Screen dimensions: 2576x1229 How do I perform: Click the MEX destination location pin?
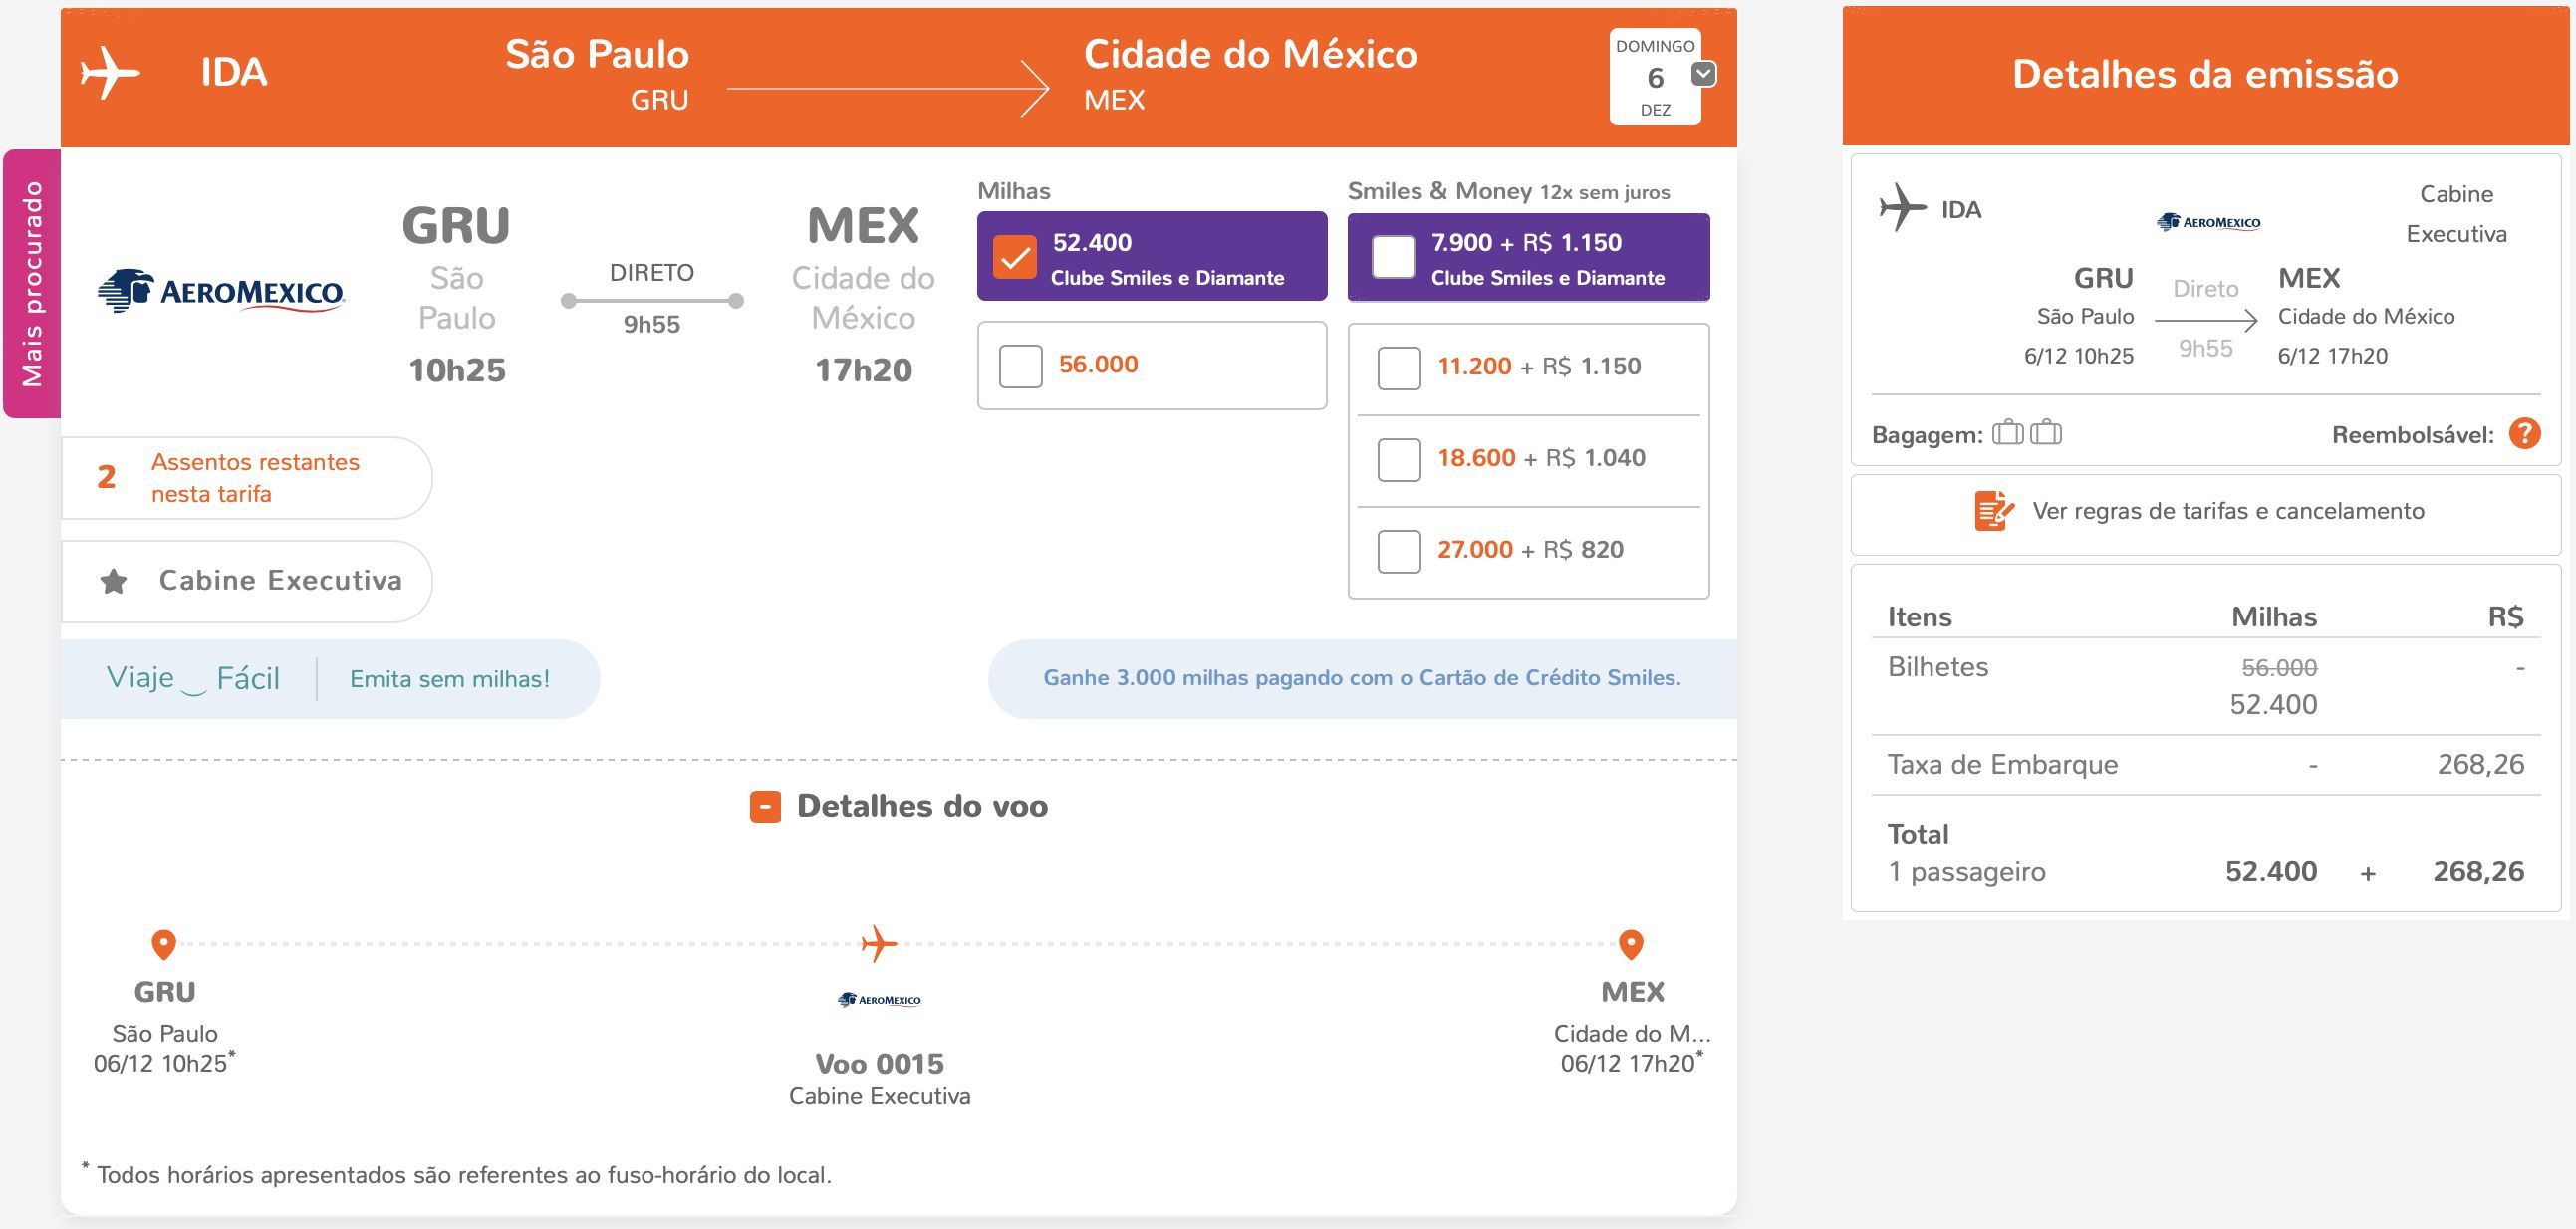pos(1631,944)
